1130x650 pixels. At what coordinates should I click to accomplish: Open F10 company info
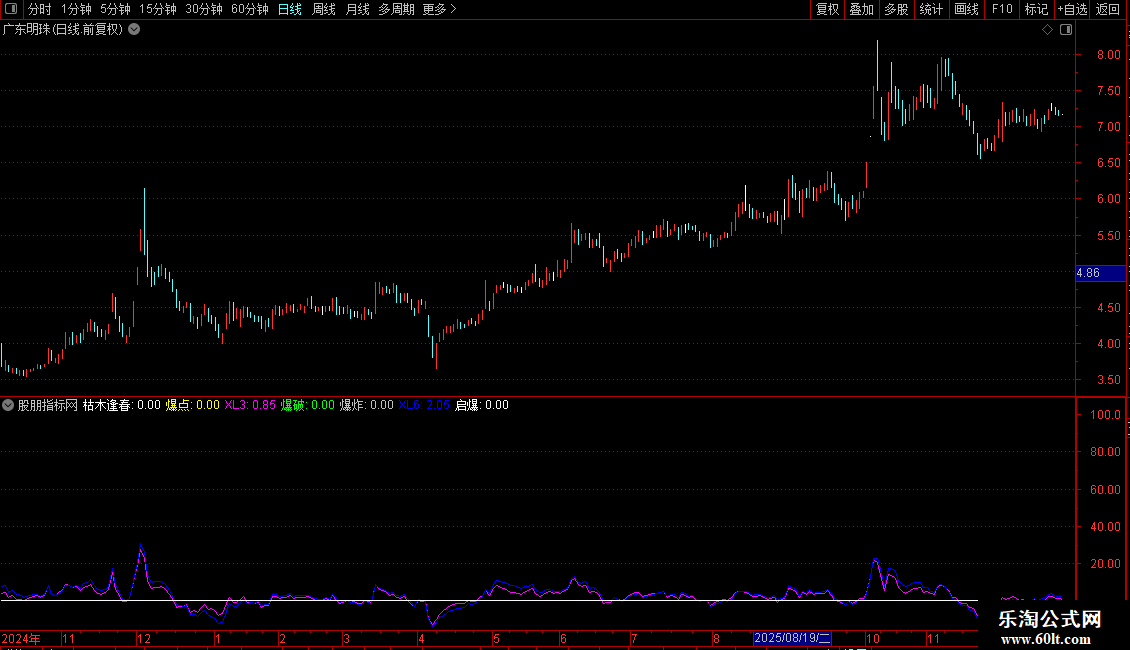[1002, 9]
